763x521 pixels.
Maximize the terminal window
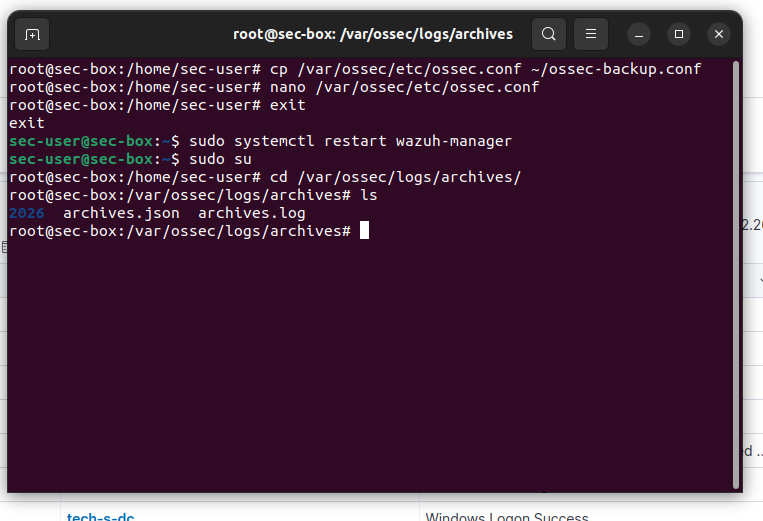pyautogui.click(x=679, y=34)
